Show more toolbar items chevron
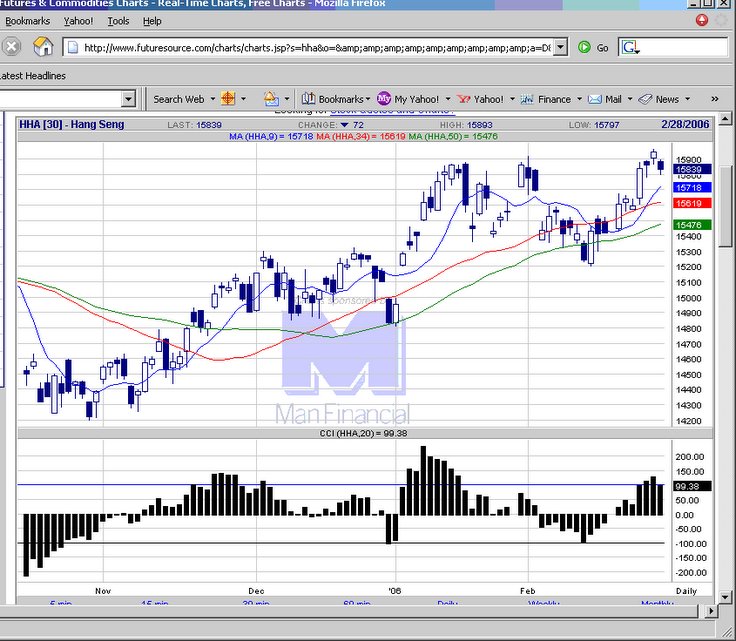Image resolution: width=736 pixels, height=641 pixels. pyautogui.click(x=714, y=99)
